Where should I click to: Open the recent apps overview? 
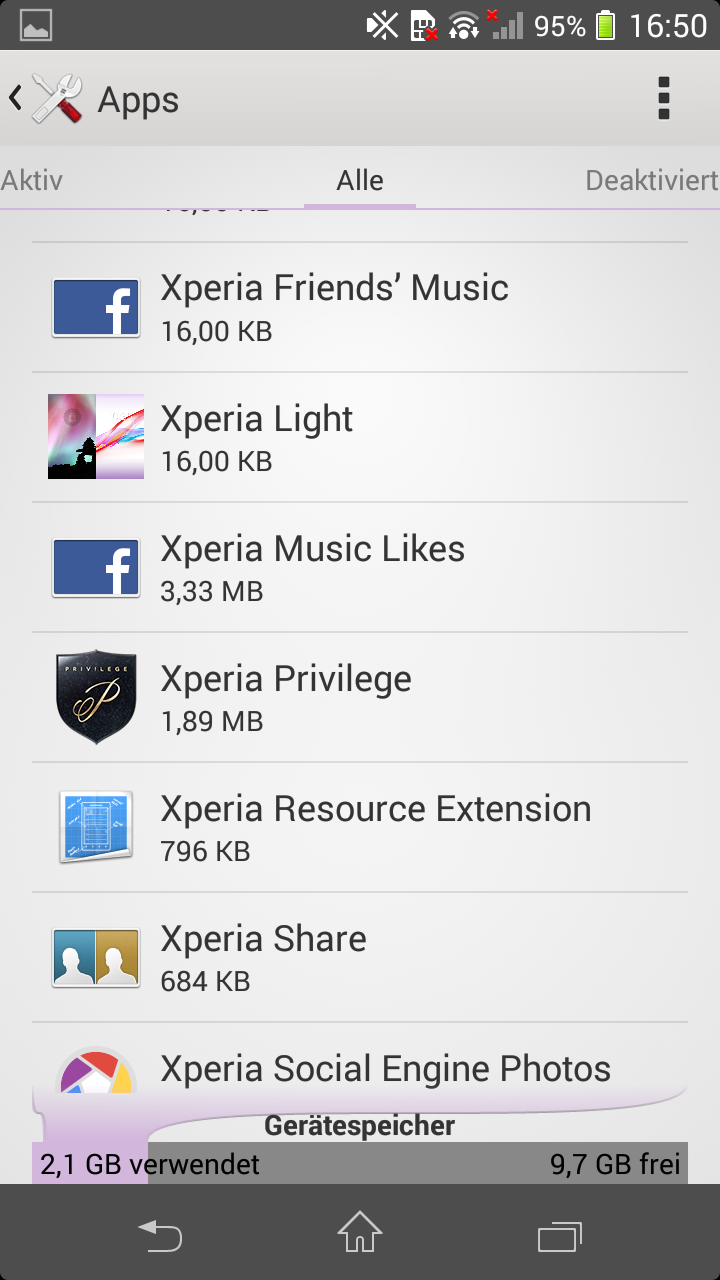coord(560,1234)
